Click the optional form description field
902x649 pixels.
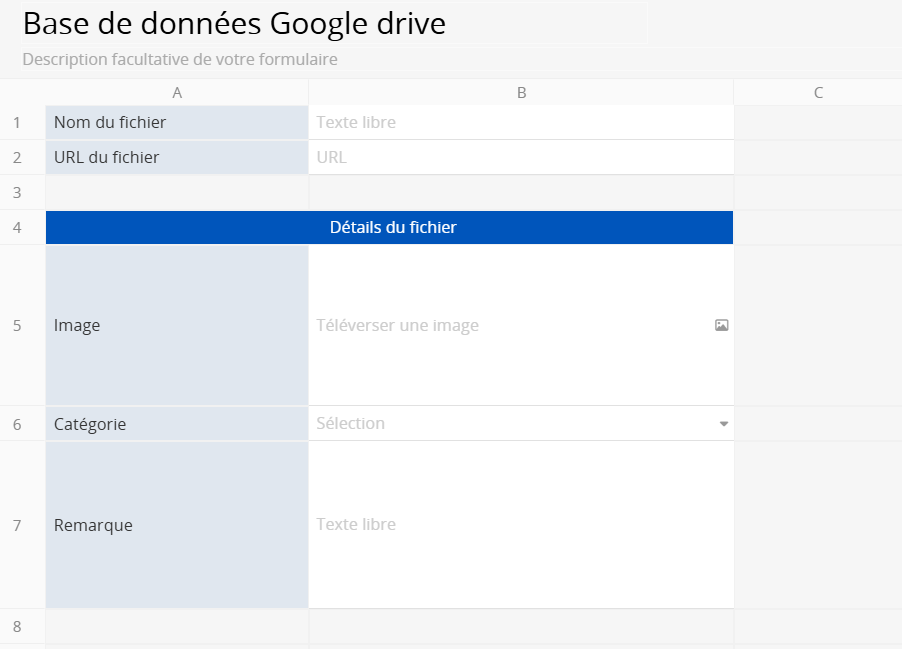coord(180,59)
